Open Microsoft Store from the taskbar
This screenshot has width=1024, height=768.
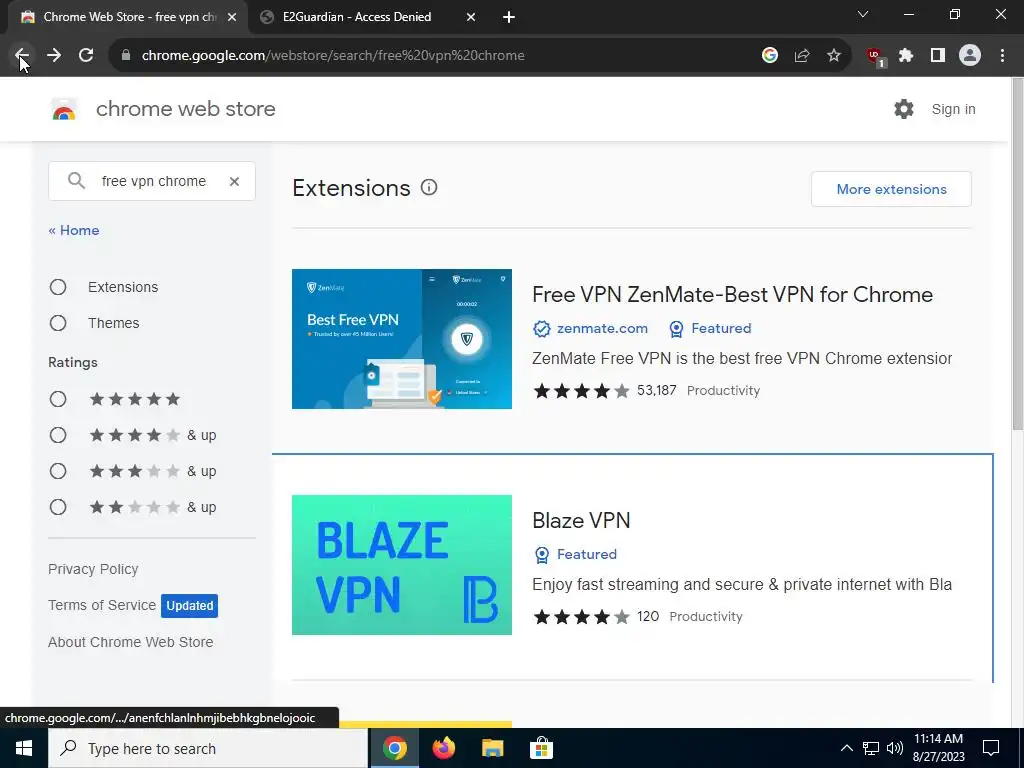click(541, 748)
